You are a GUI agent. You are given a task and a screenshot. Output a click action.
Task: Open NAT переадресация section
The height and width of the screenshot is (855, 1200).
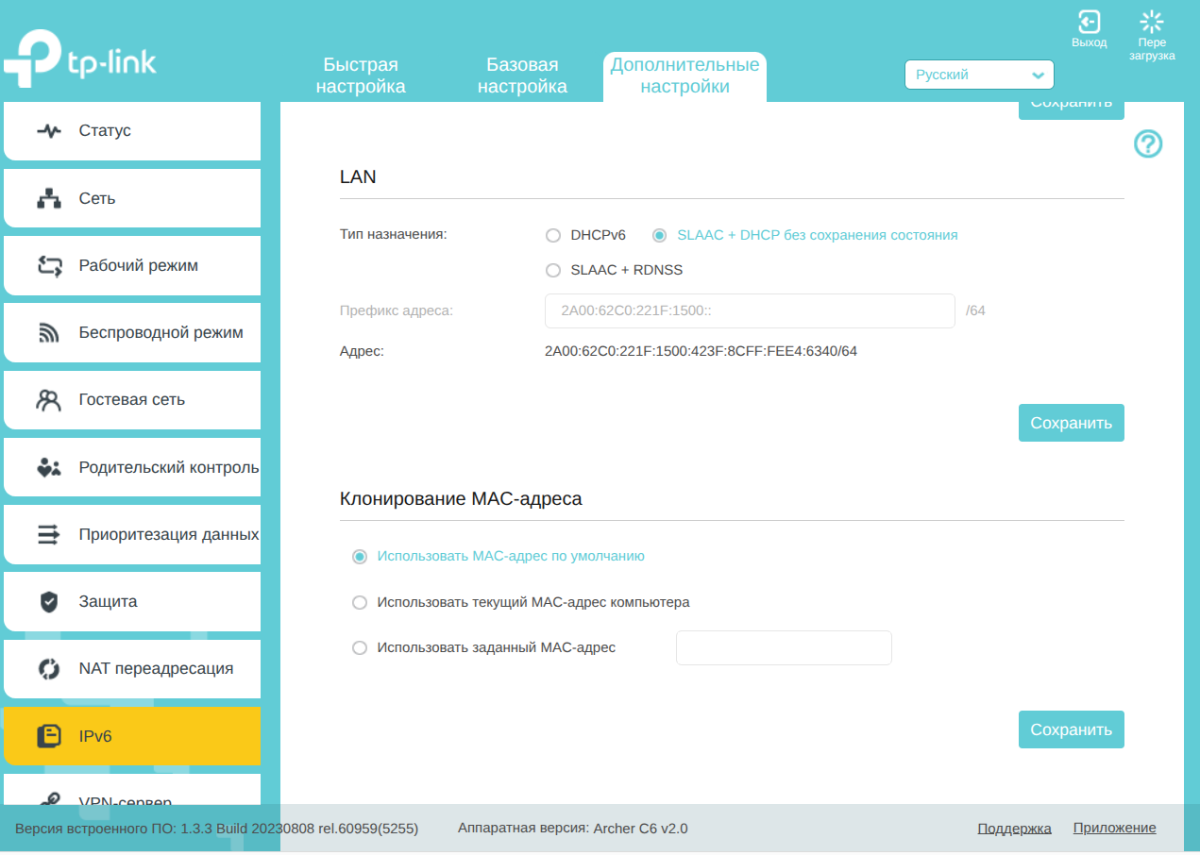pos(132,669)
